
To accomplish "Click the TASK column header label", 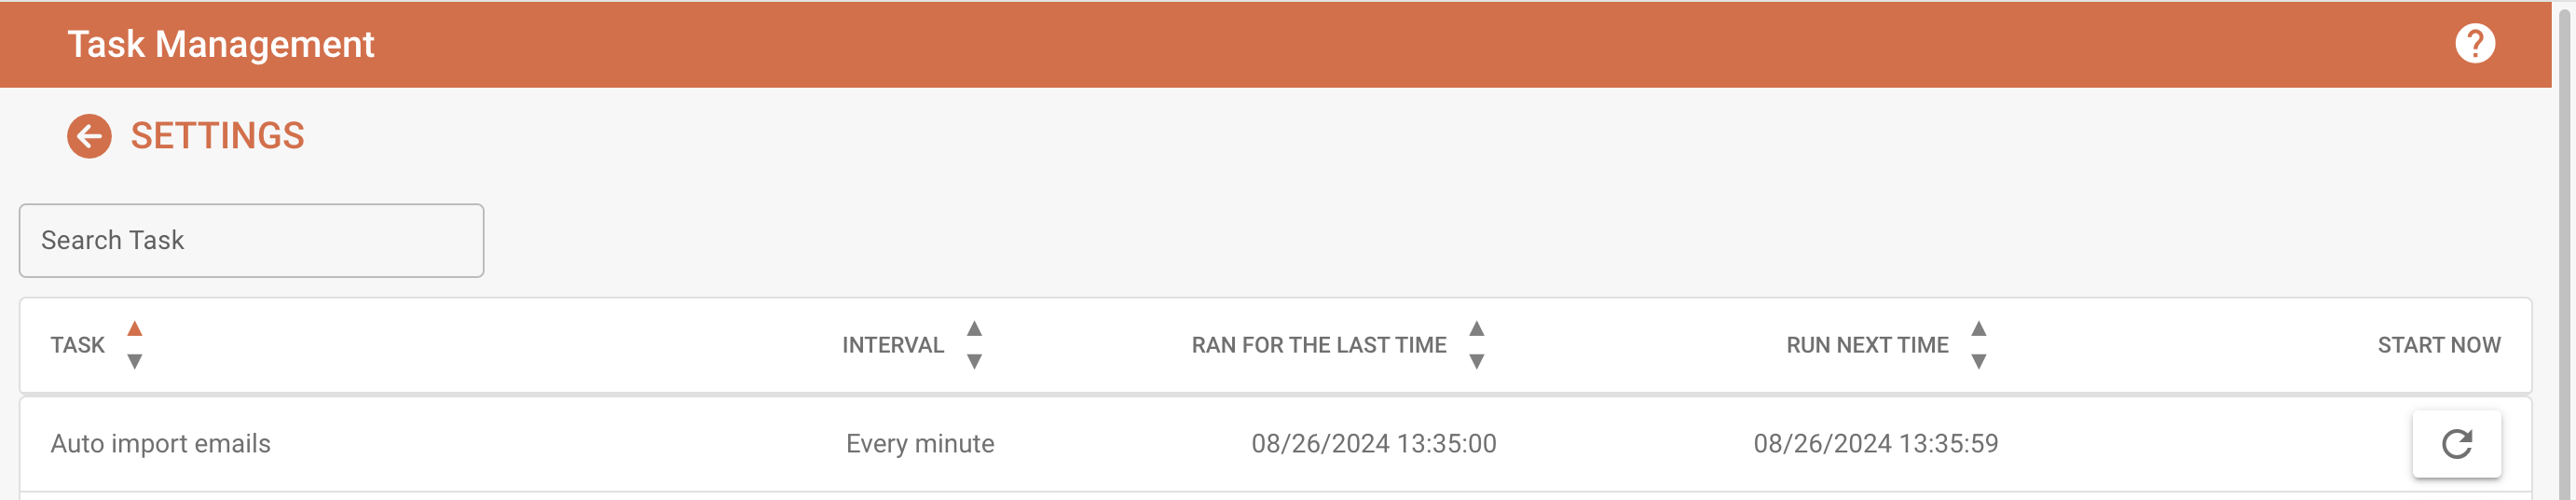I will (78, 345).
